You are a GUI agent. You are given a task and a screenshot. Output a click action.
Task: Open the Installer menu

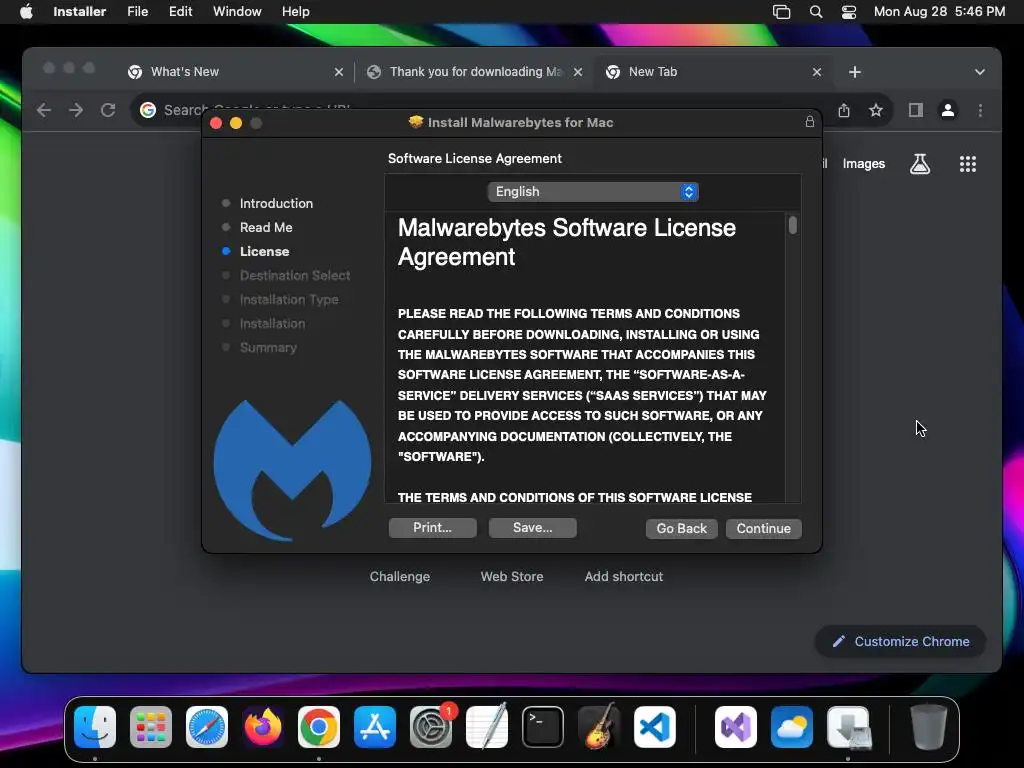(x=80, y=12)
